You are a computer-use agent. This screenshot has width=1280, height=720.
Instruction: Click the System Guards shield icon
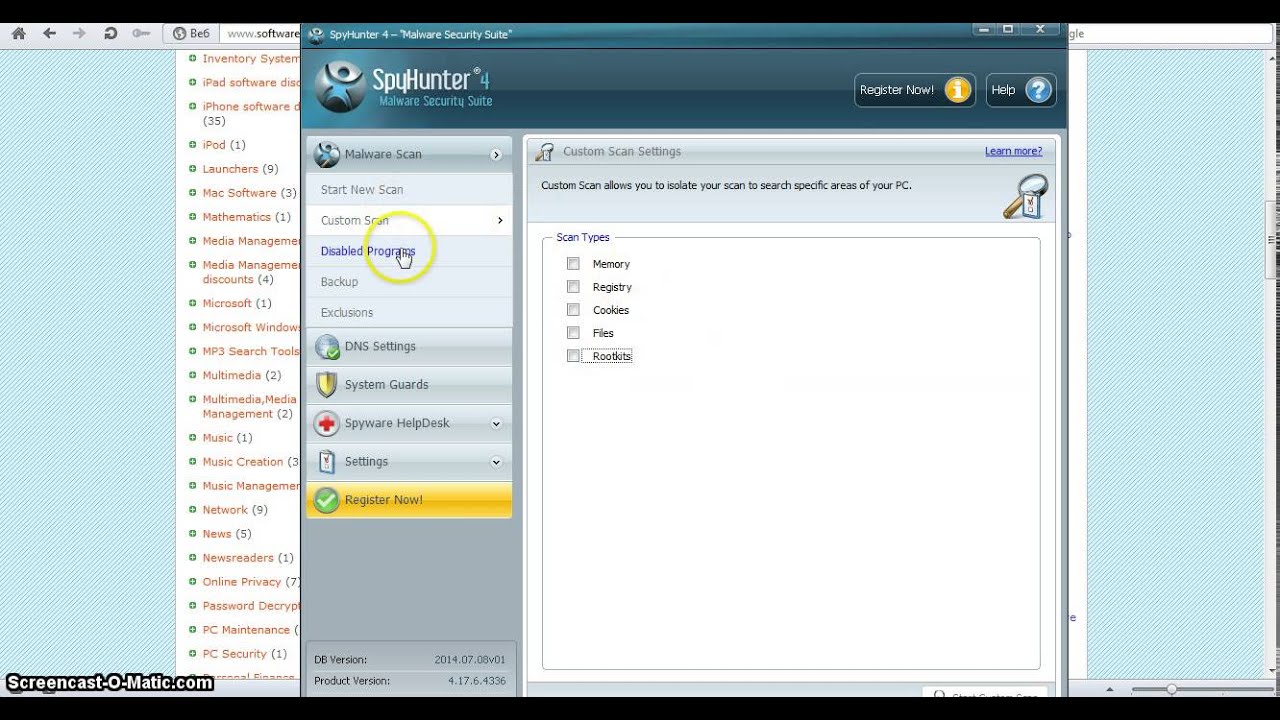point(327,385)
